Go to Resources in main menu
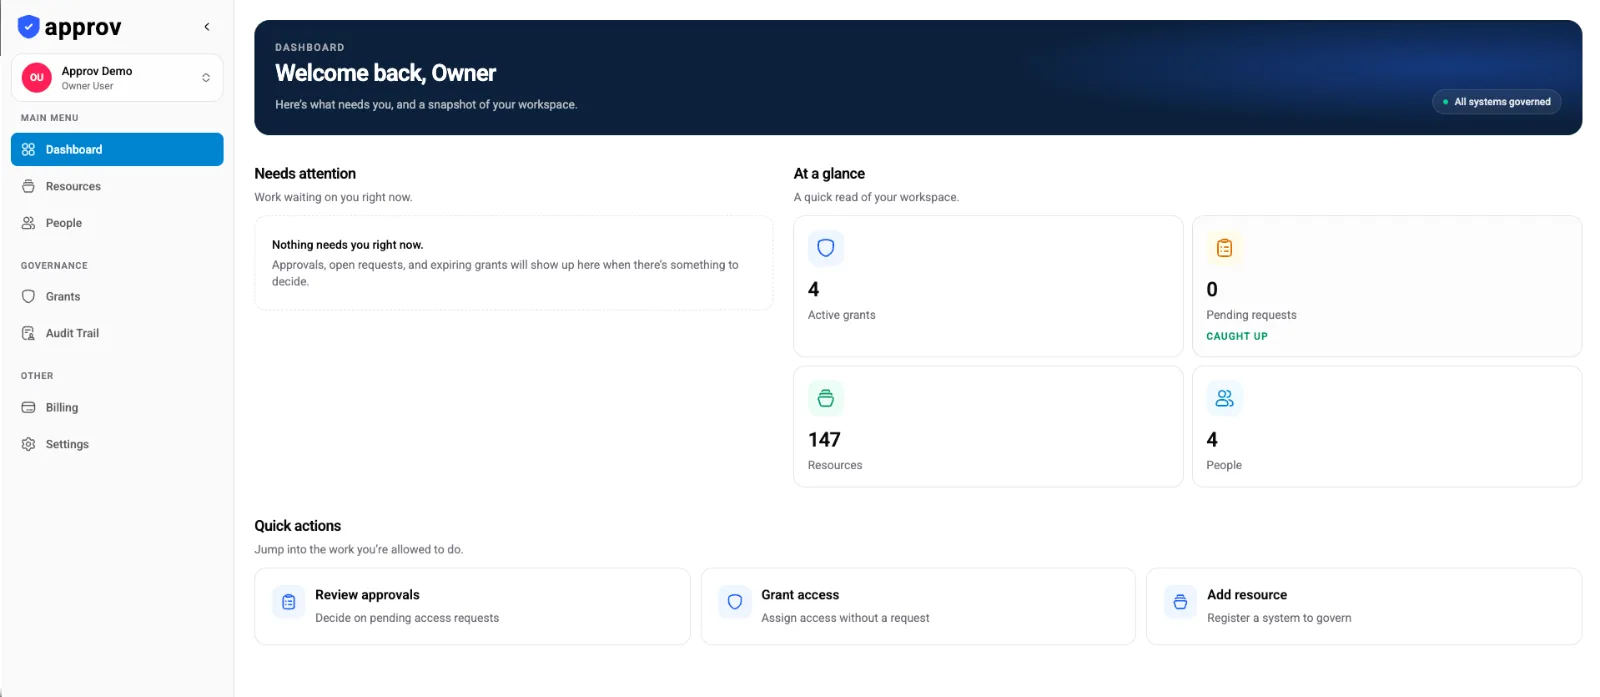The image size is (1600, 697). (x=117, y=187)
